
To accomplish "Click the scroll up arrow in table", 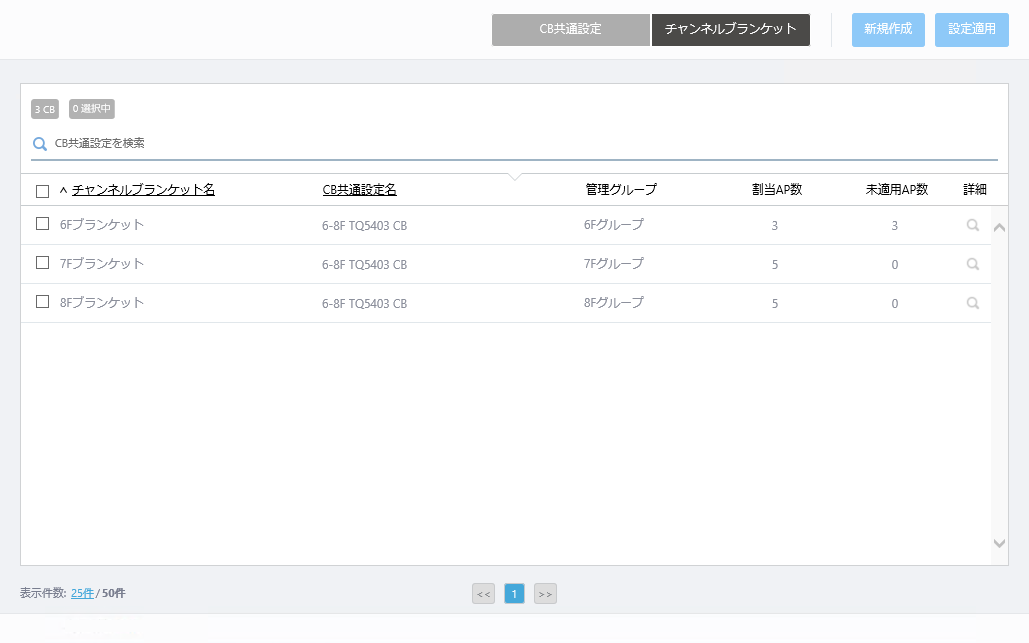I will [999, 228].
